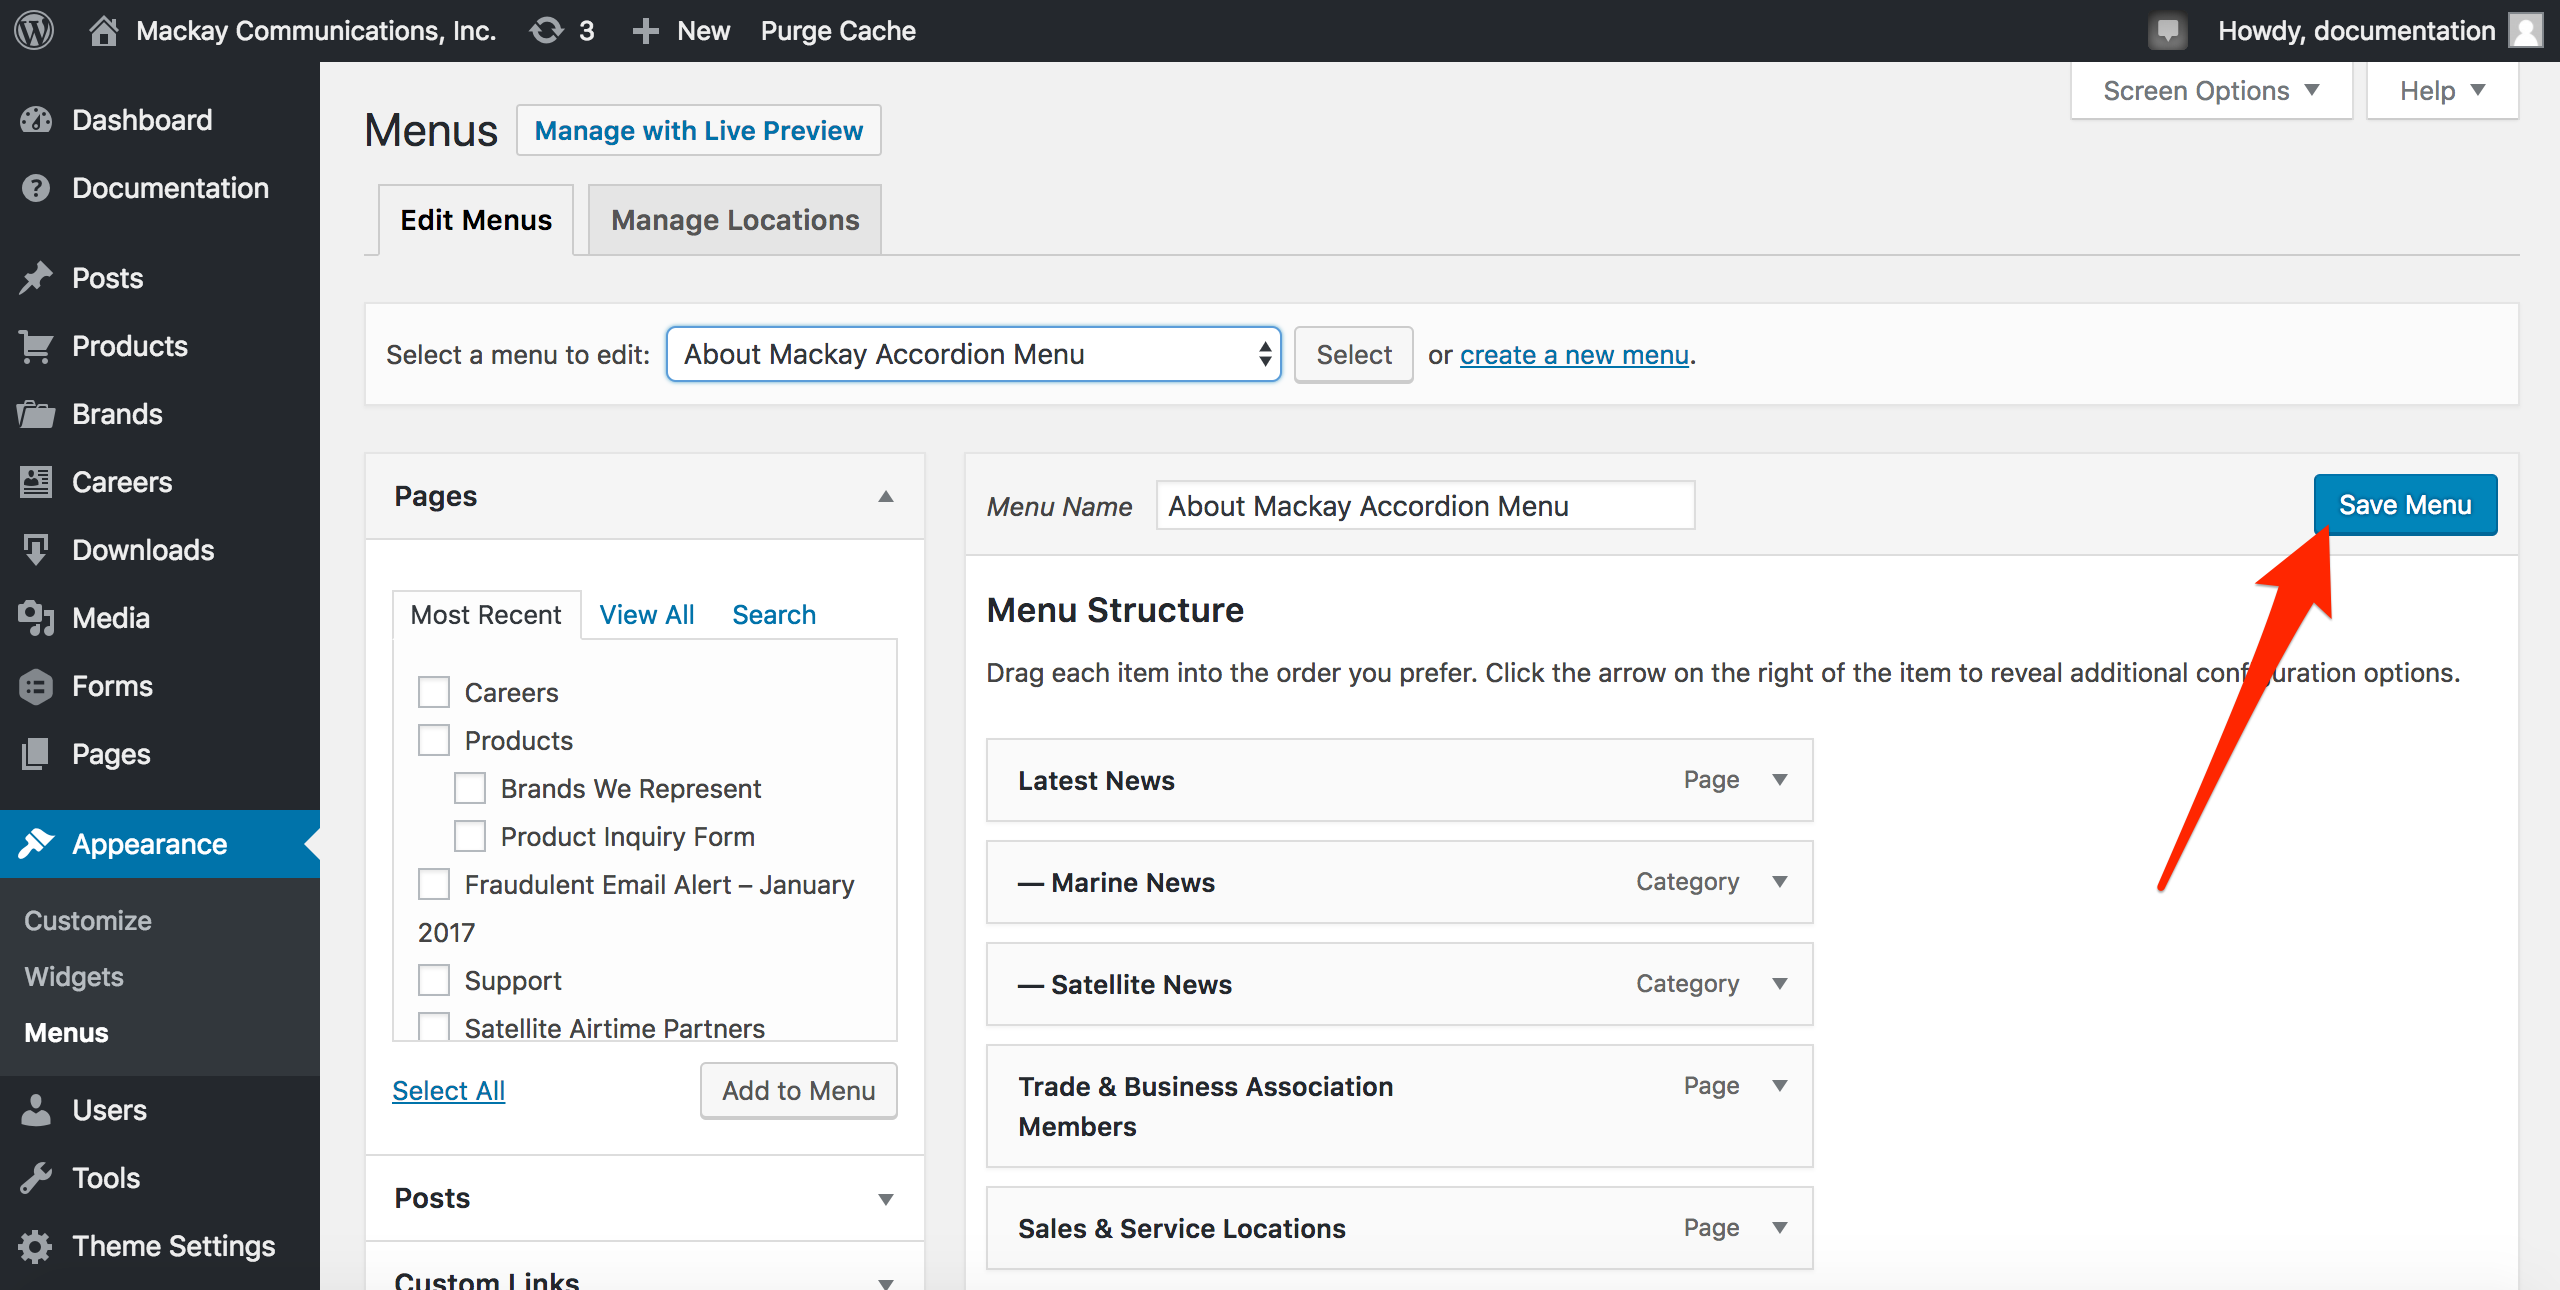The image size is (2560, 1290).
Task: Select the Most Recent pages tab
Action: click(486, 615)
